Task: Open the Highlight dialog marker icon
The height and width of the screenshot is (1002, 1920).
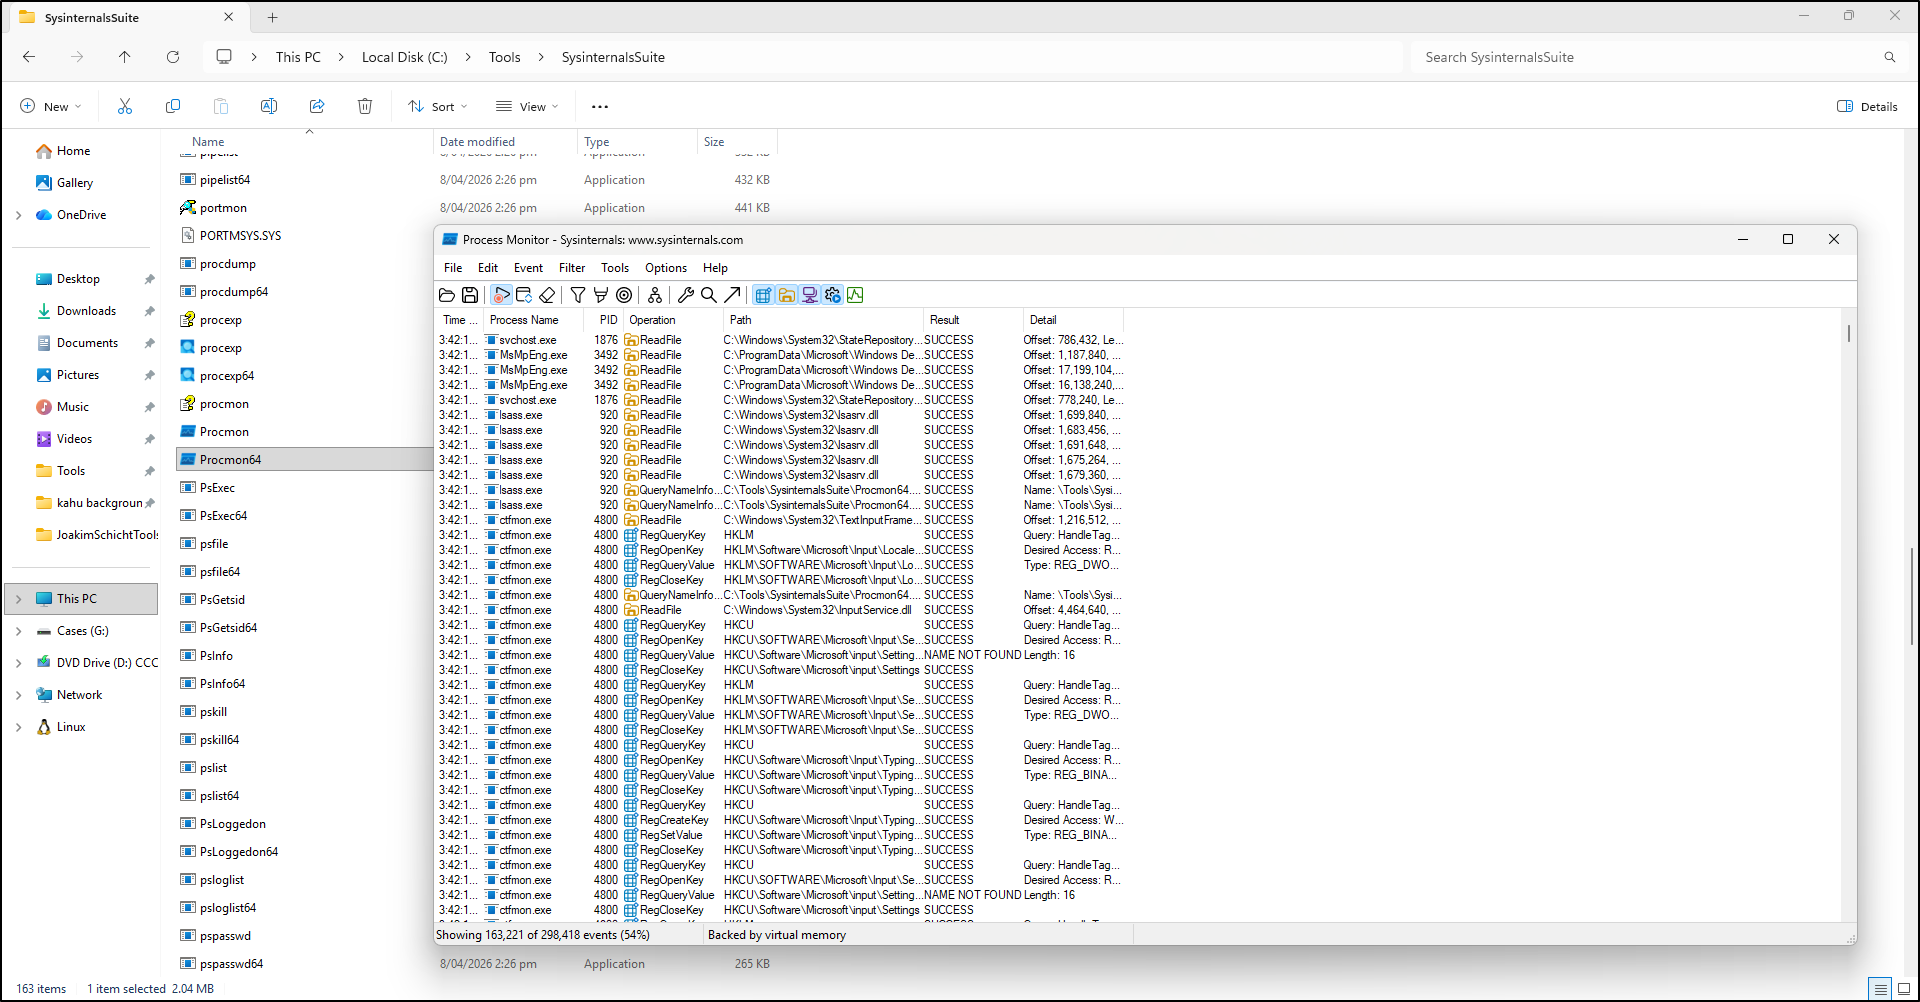Action: [x=601, y=295]
